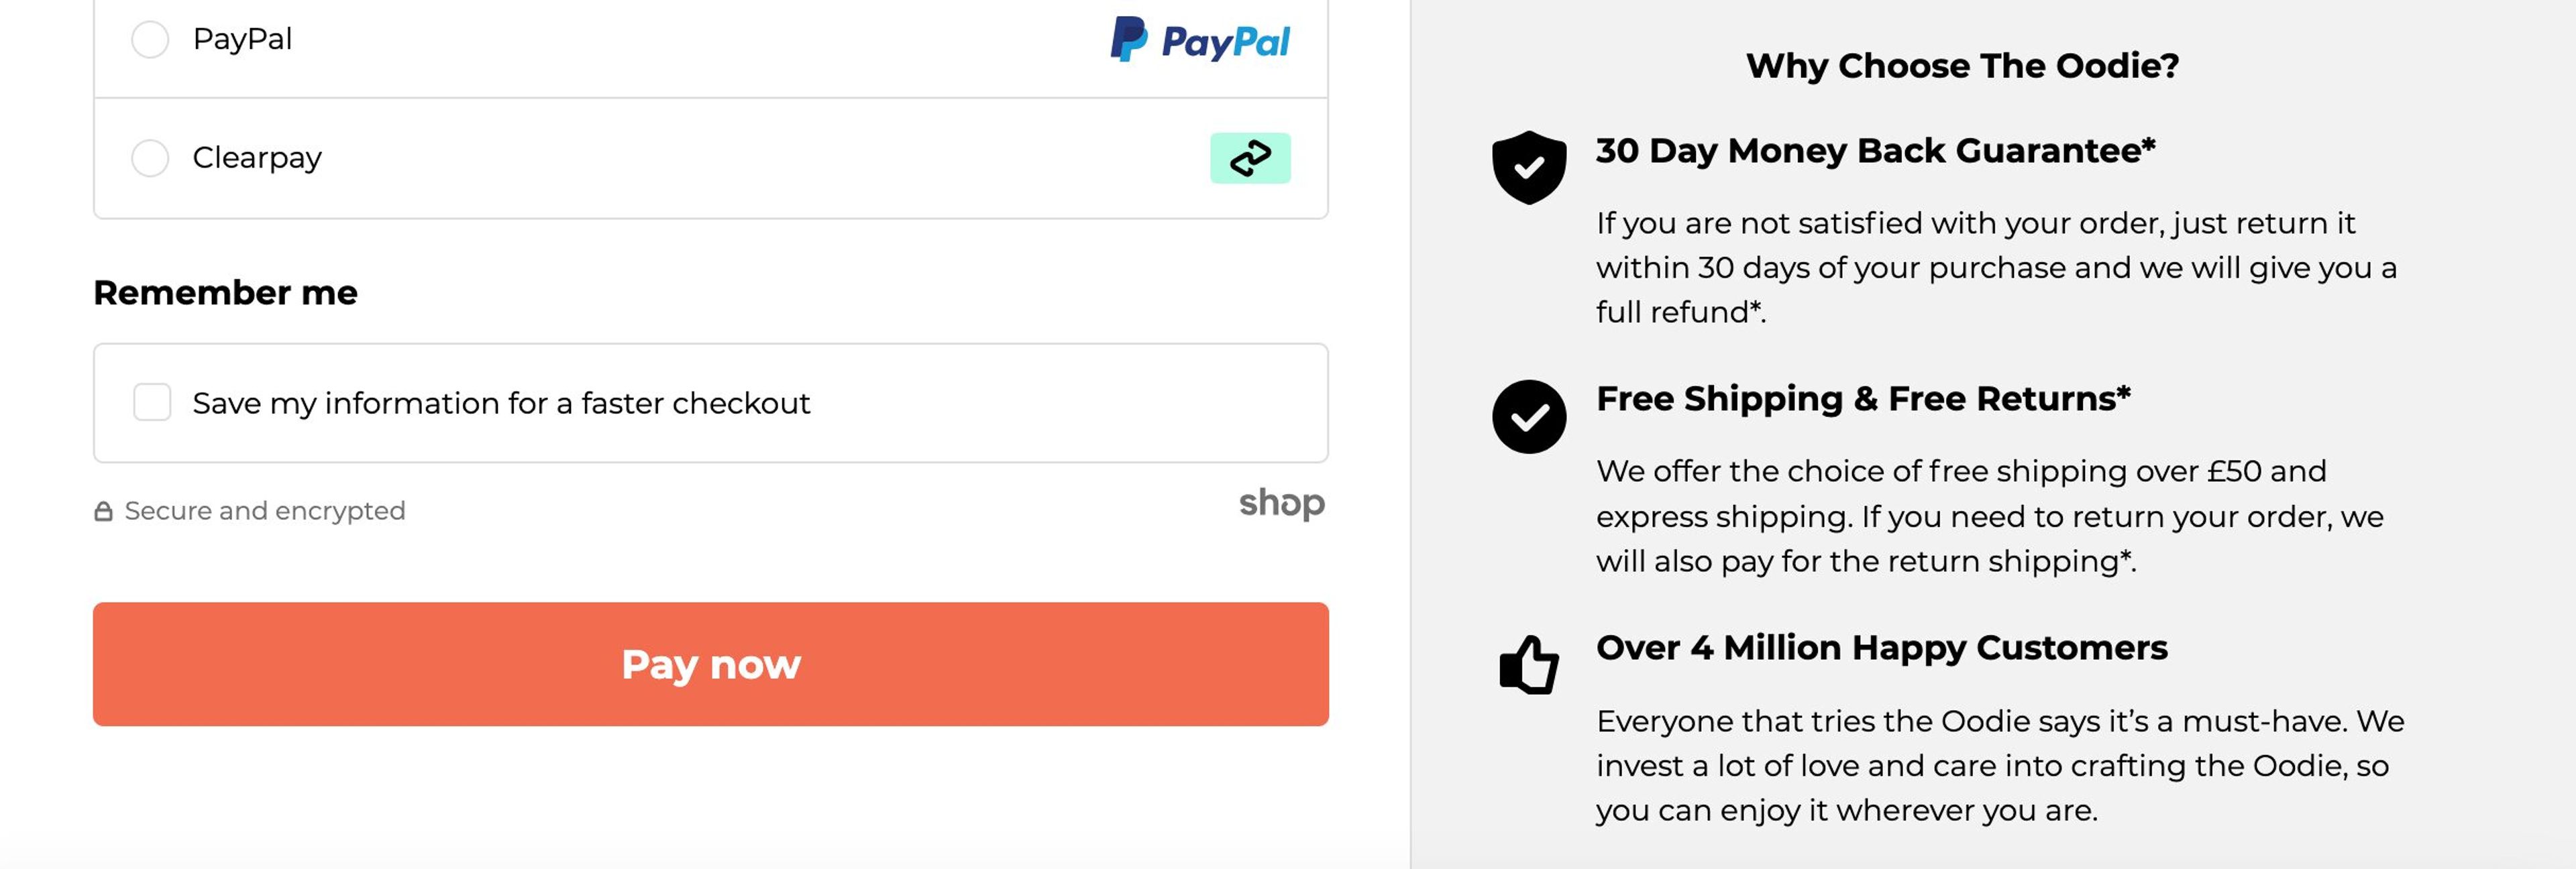Screen dimensions: 2576x869
Task: Enable Save my information for faster checkout
Action: click(x=152, y=403)
